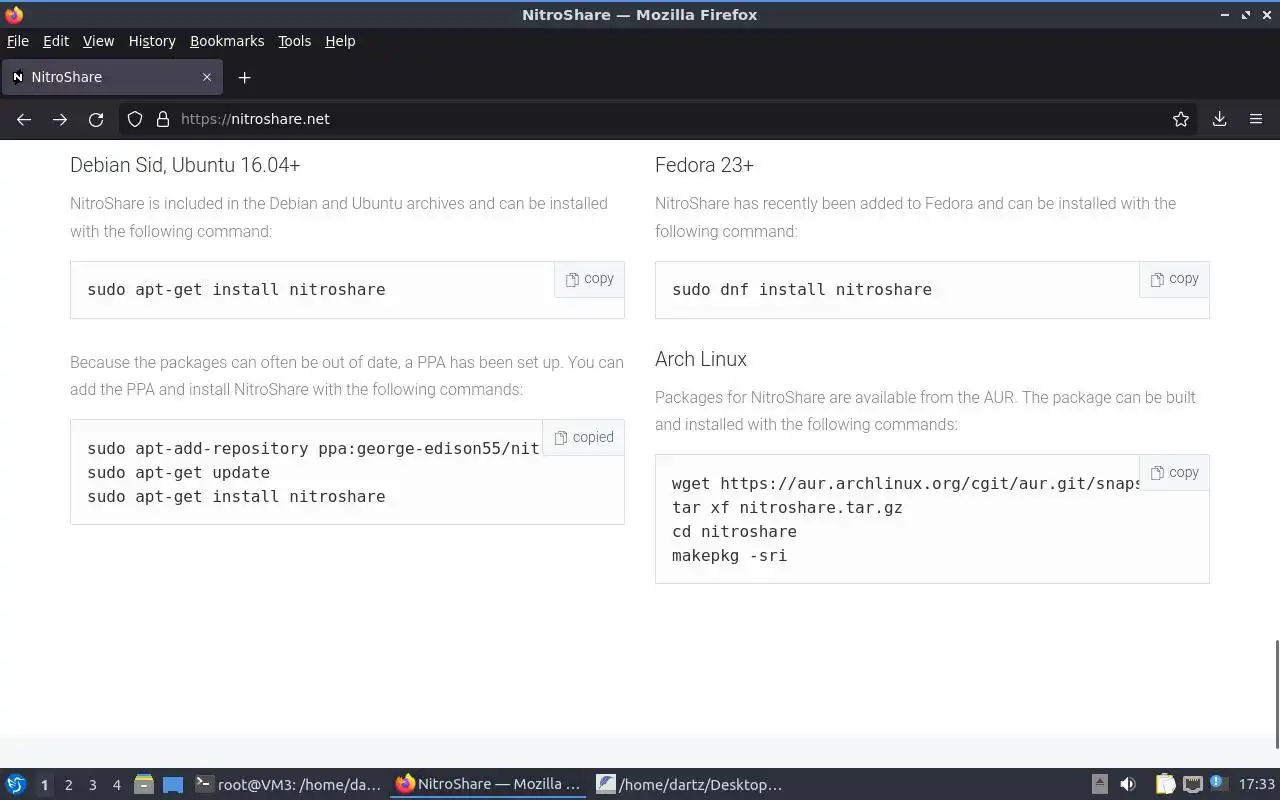
Task: Reload the NitroShare page
Action: pos(96,119)
